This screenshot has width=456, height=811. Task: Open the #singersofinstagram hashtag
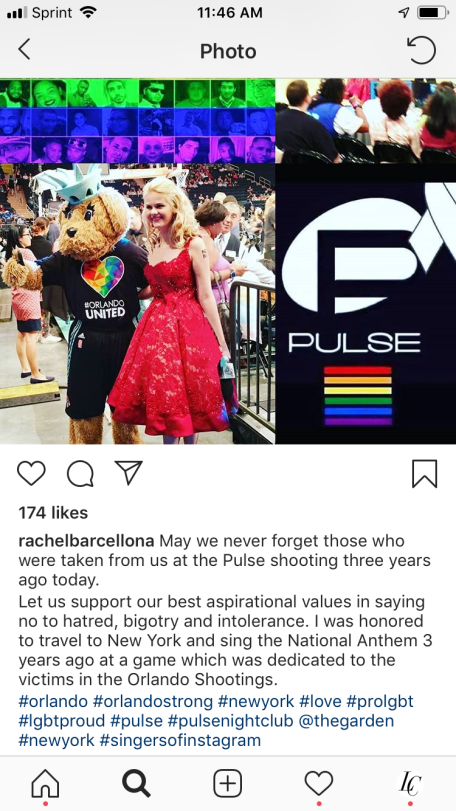tap(180, 740)
